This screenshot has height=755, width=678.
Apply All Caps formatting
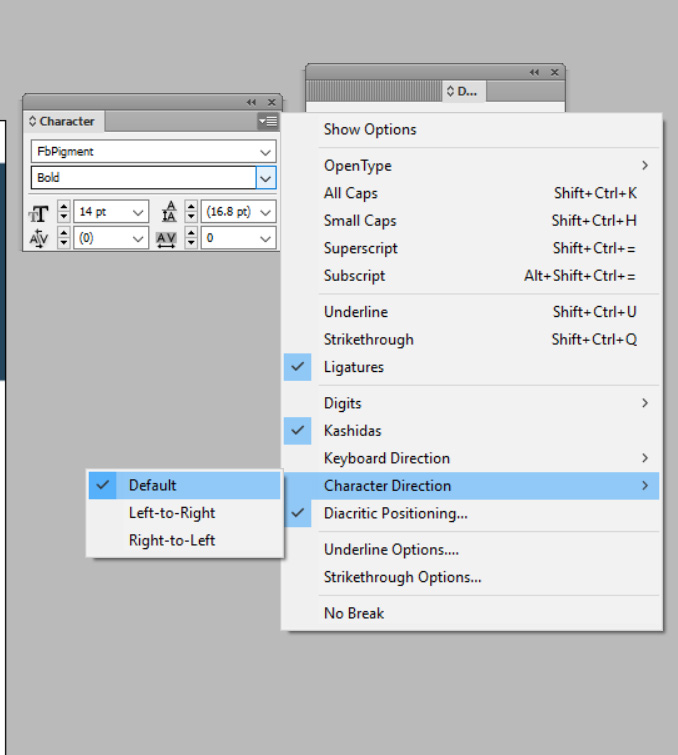[471, 193]
